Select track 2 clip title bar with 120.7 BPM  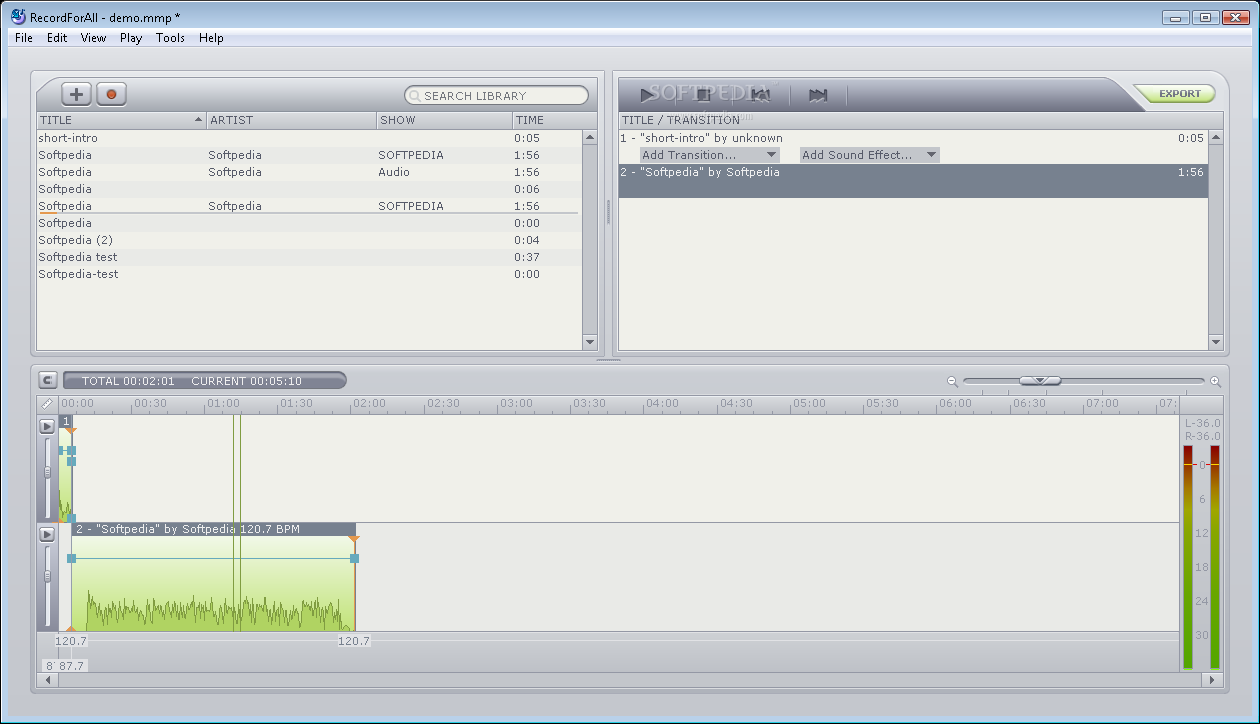tap(213, 529)
